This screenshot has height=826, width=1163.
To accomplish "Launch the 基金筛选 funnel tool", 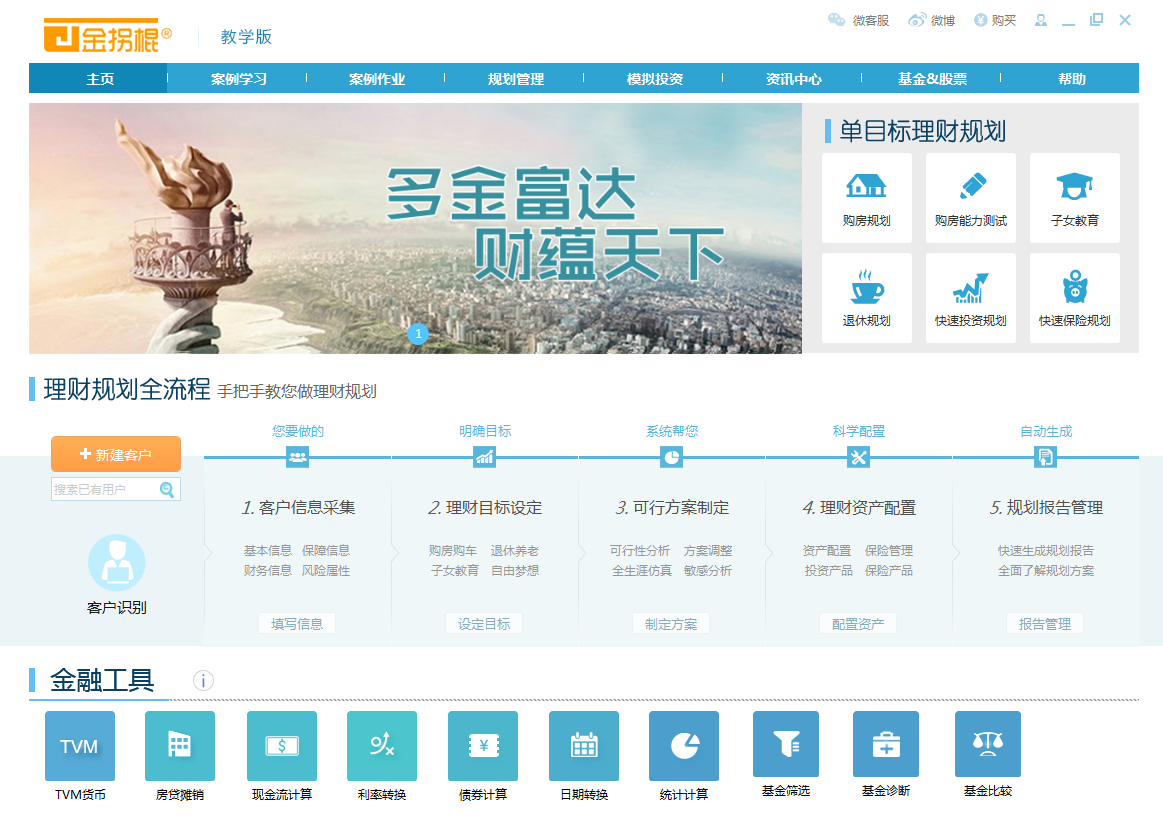I will tap(786, 744).
